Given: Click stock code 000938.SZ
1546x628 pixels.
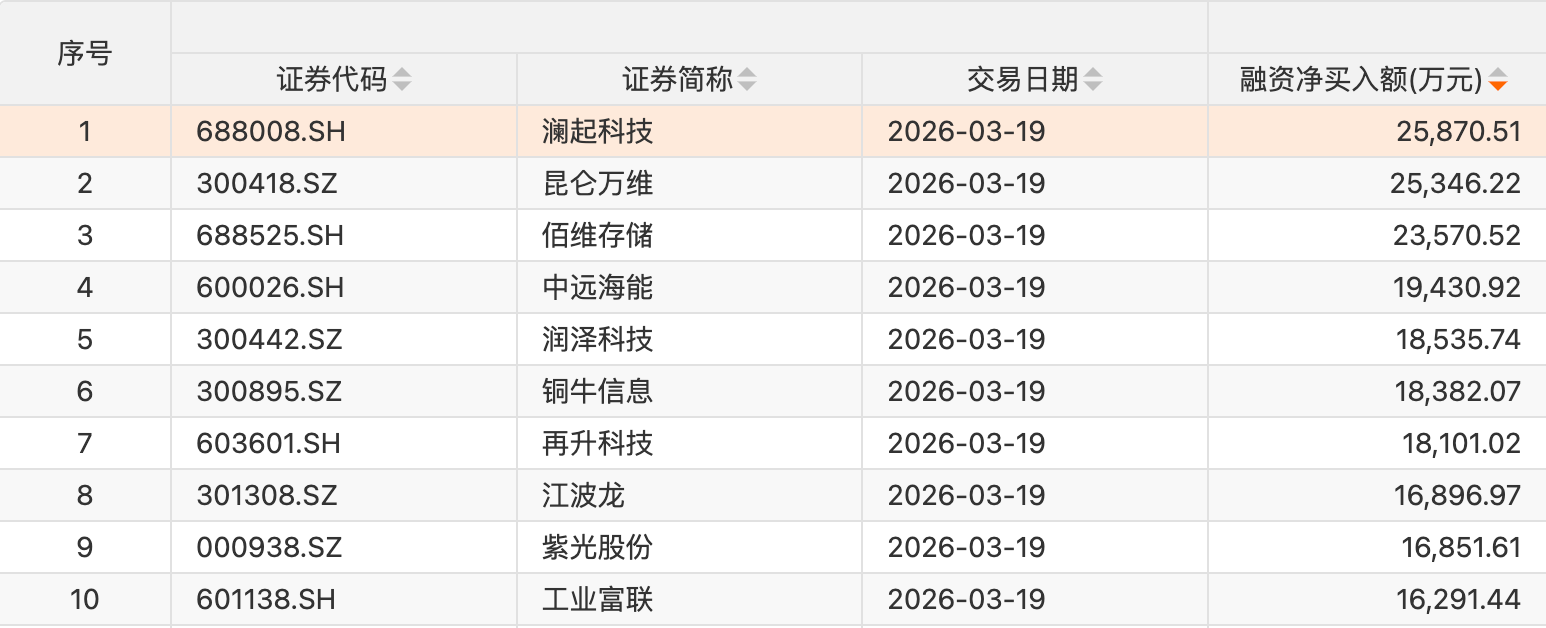Looking at the screenshot, I should [270, 547].
